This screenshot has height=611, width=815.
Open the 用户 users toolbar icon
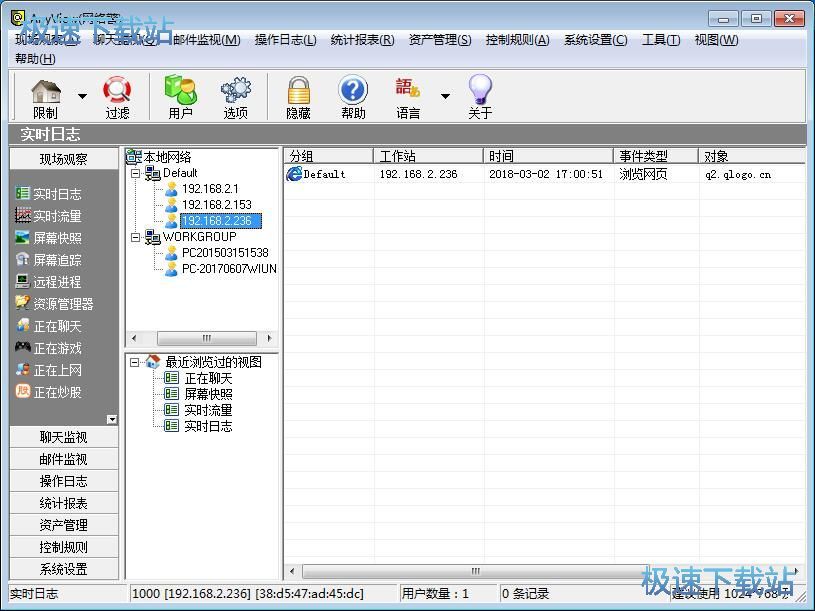[180, 98]
